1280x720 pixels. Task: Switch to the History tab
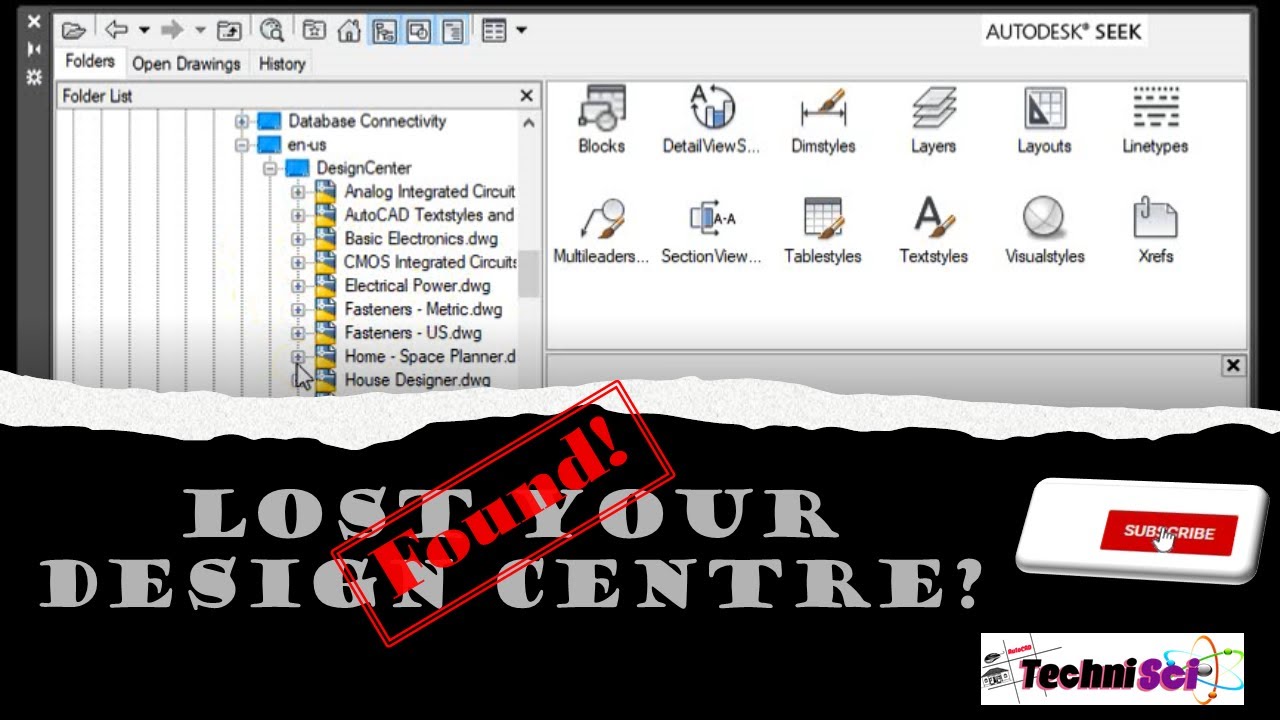tap(282, 63)
